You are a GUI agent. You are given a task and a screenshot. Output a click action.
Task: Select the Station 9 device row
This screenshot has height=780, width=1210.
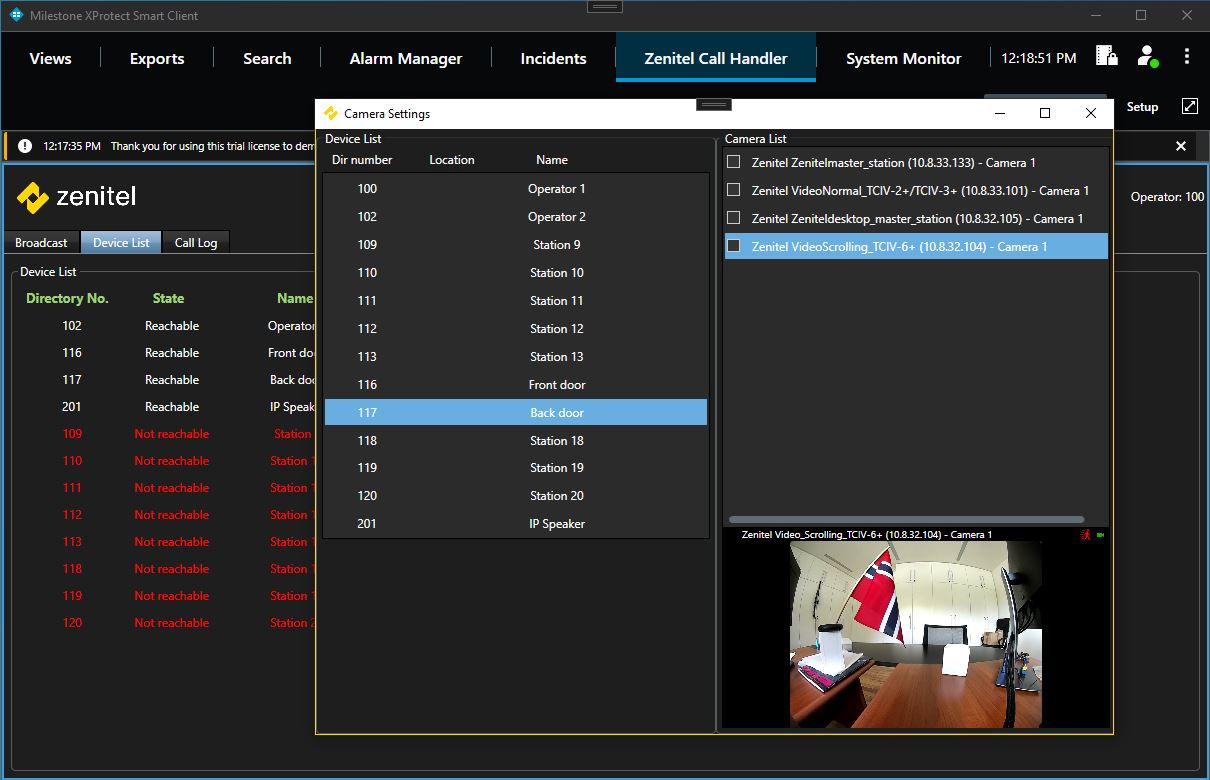[516, 244]
